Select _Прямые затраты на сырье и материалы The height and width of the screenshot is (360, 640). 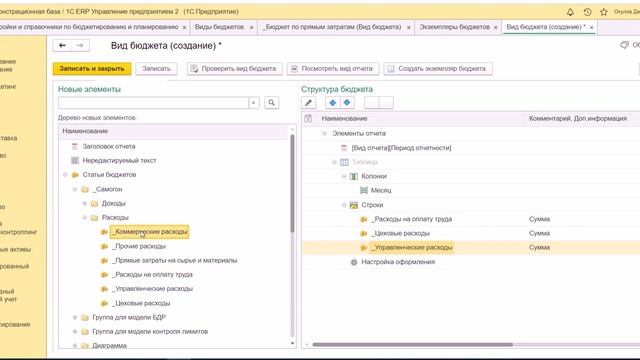point(175,260)
